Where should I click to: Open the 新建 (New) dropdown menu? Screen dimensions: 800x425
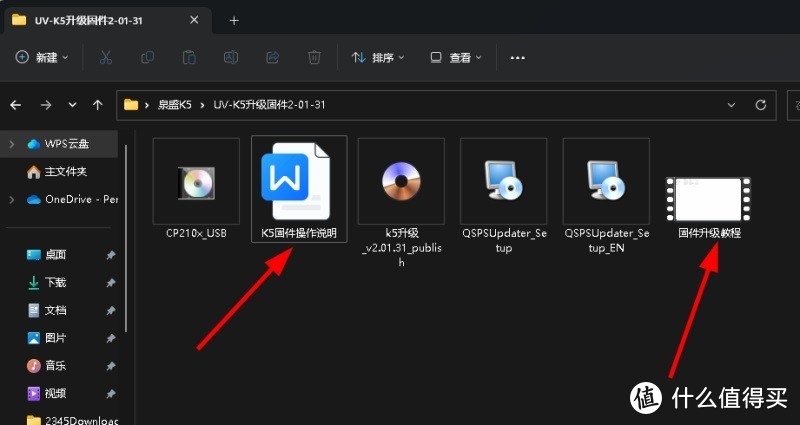click(42, 58)
